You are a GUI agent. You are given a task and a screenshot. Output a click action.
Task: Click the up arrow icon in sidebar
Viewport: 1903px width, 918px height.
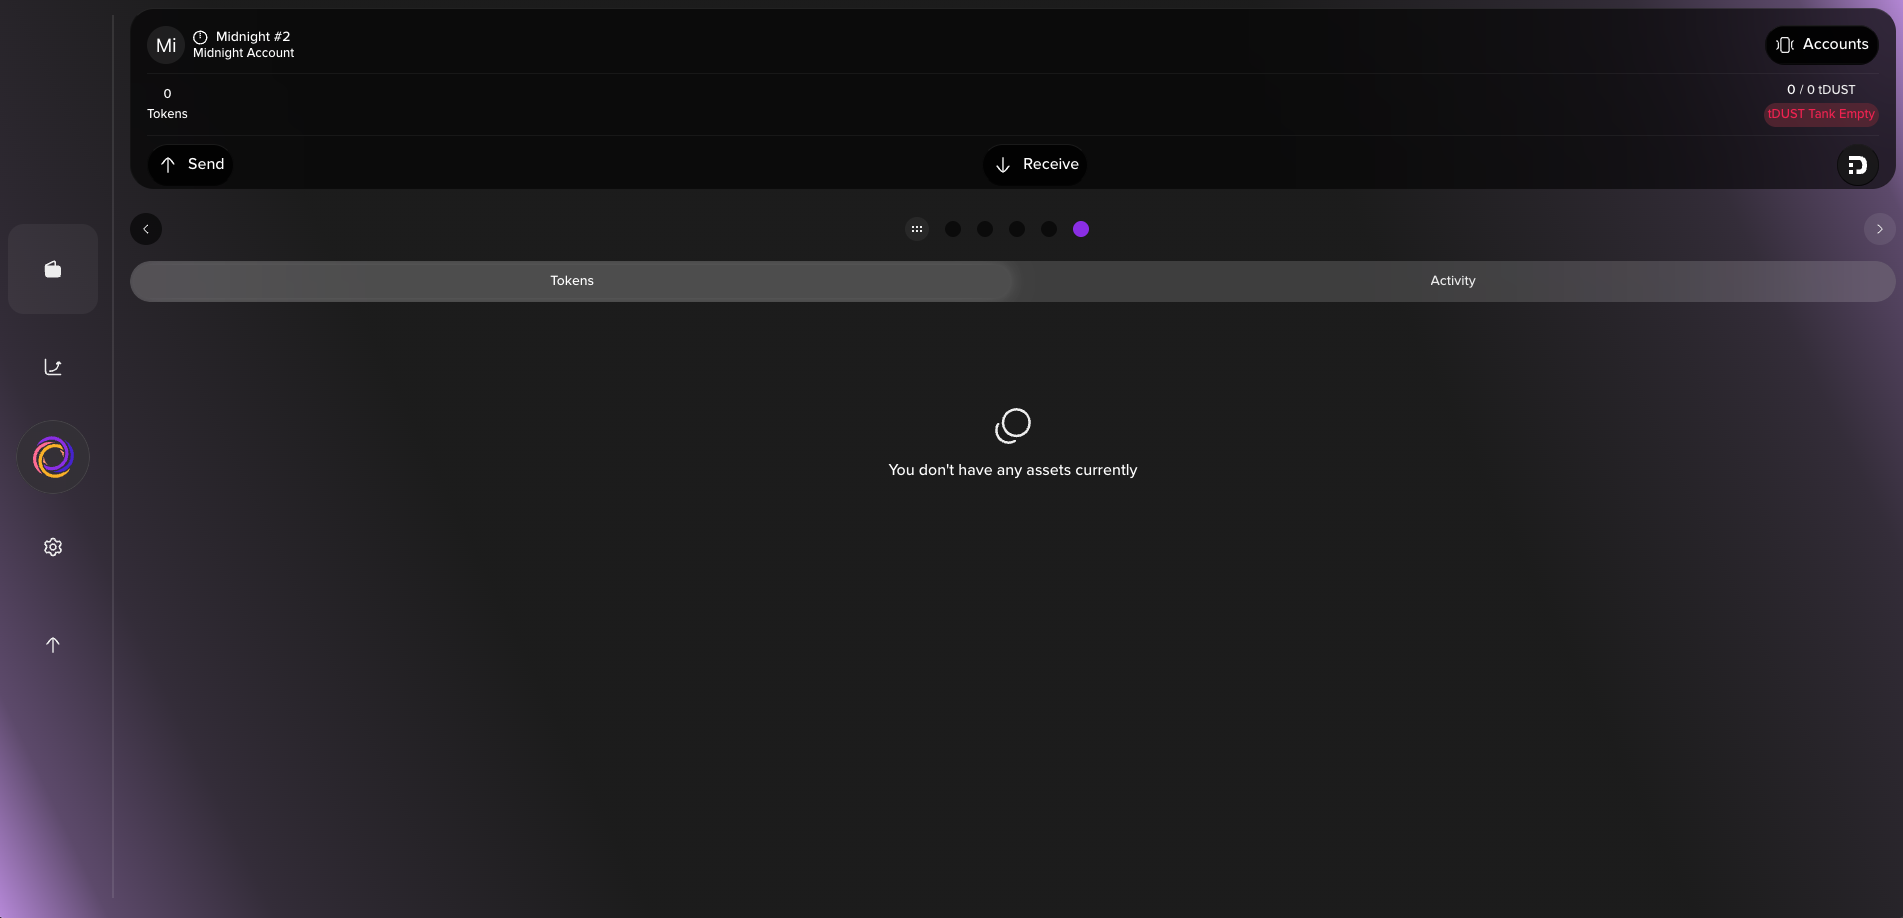pos(53,645)
